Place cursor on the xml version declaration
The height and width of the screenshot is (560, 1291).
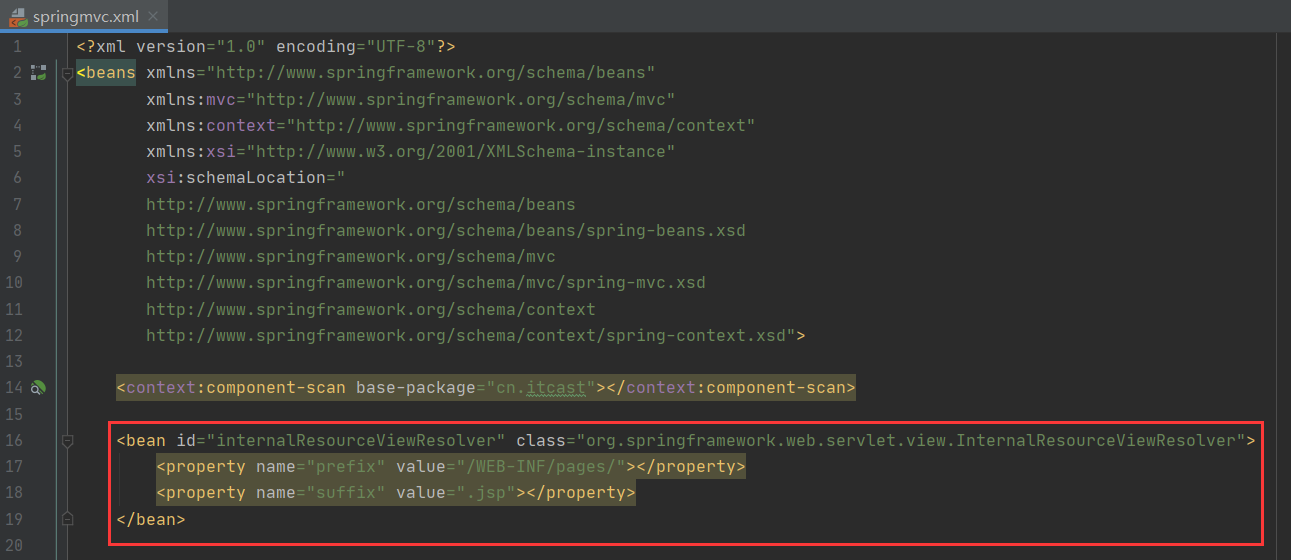pyautogui.click(x=266, y=47)
